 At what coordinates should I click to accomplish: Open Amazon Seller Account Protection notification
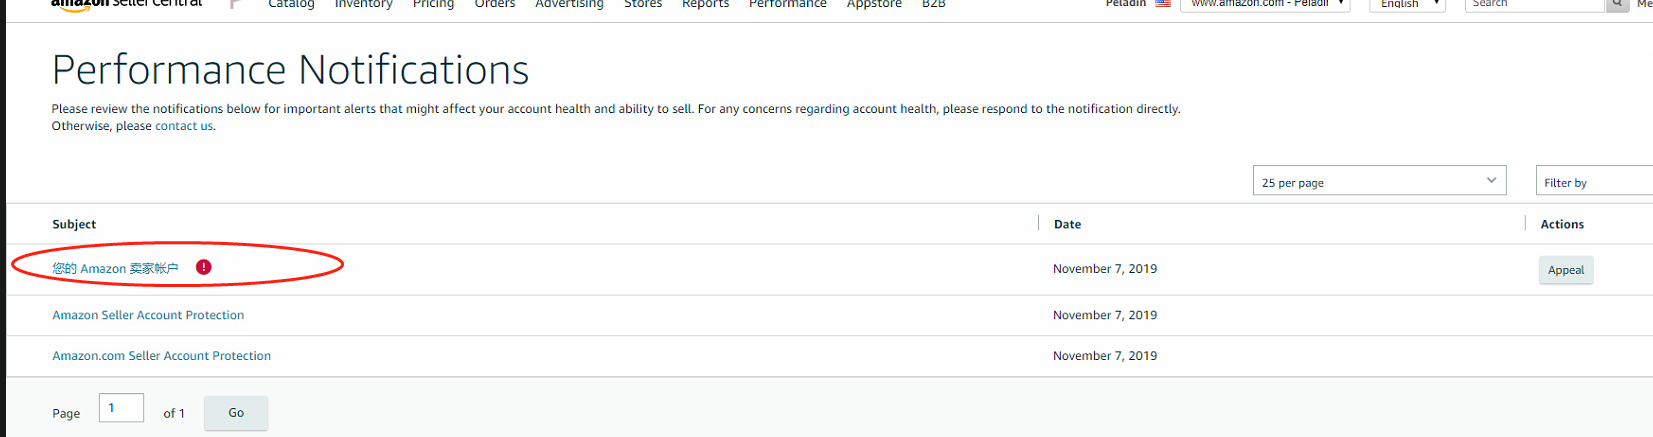(148, 315)
